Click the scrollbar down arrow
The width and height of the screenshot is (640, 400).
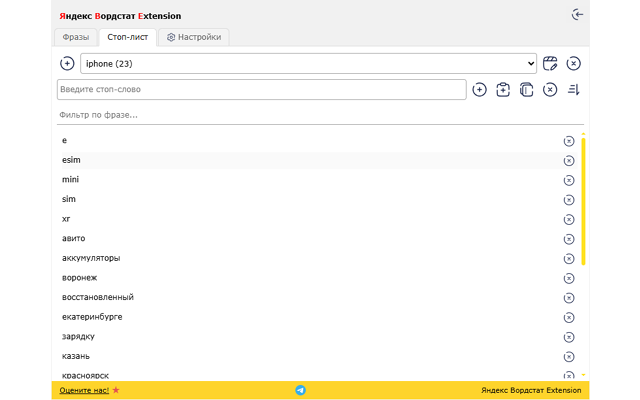pyautogui.click(x=583, y=375)
